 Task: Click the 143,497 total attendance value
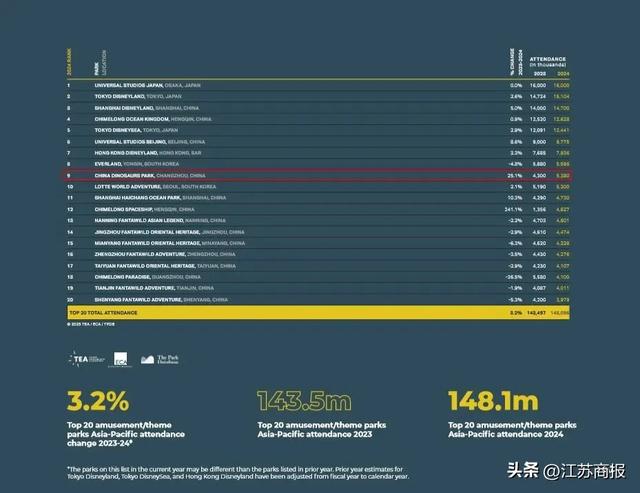pyautogui.click(x=536, y=313)
